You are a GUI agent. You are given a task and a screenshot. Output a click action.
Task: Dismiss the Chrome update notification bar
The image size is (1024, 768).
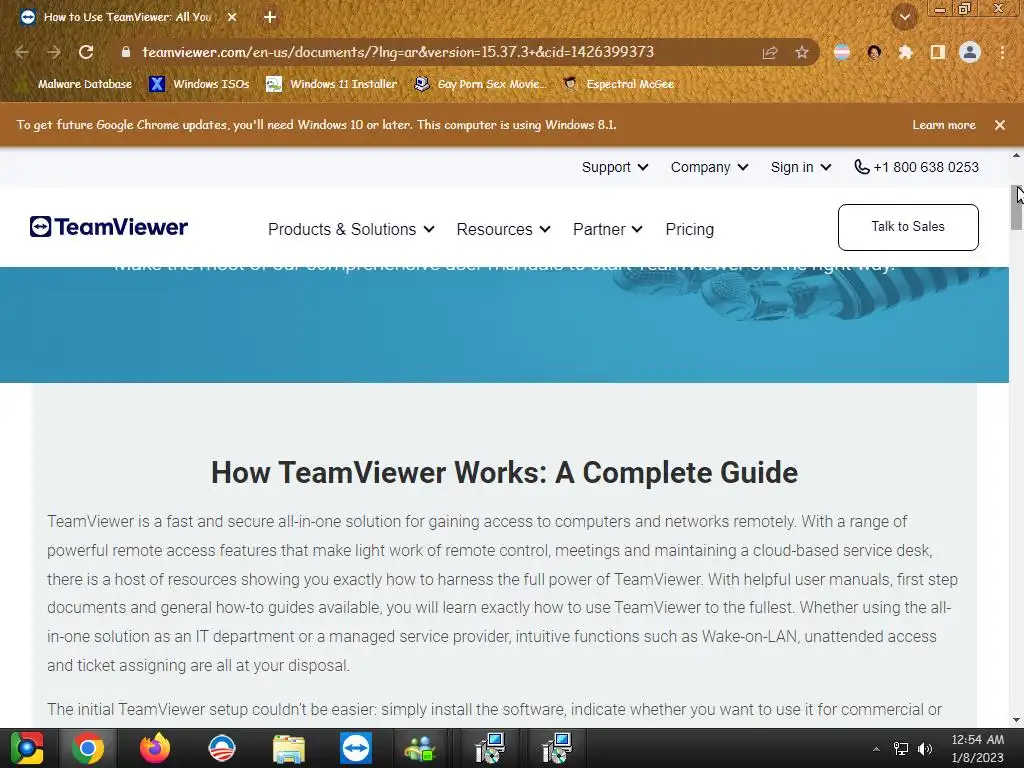1000,125
